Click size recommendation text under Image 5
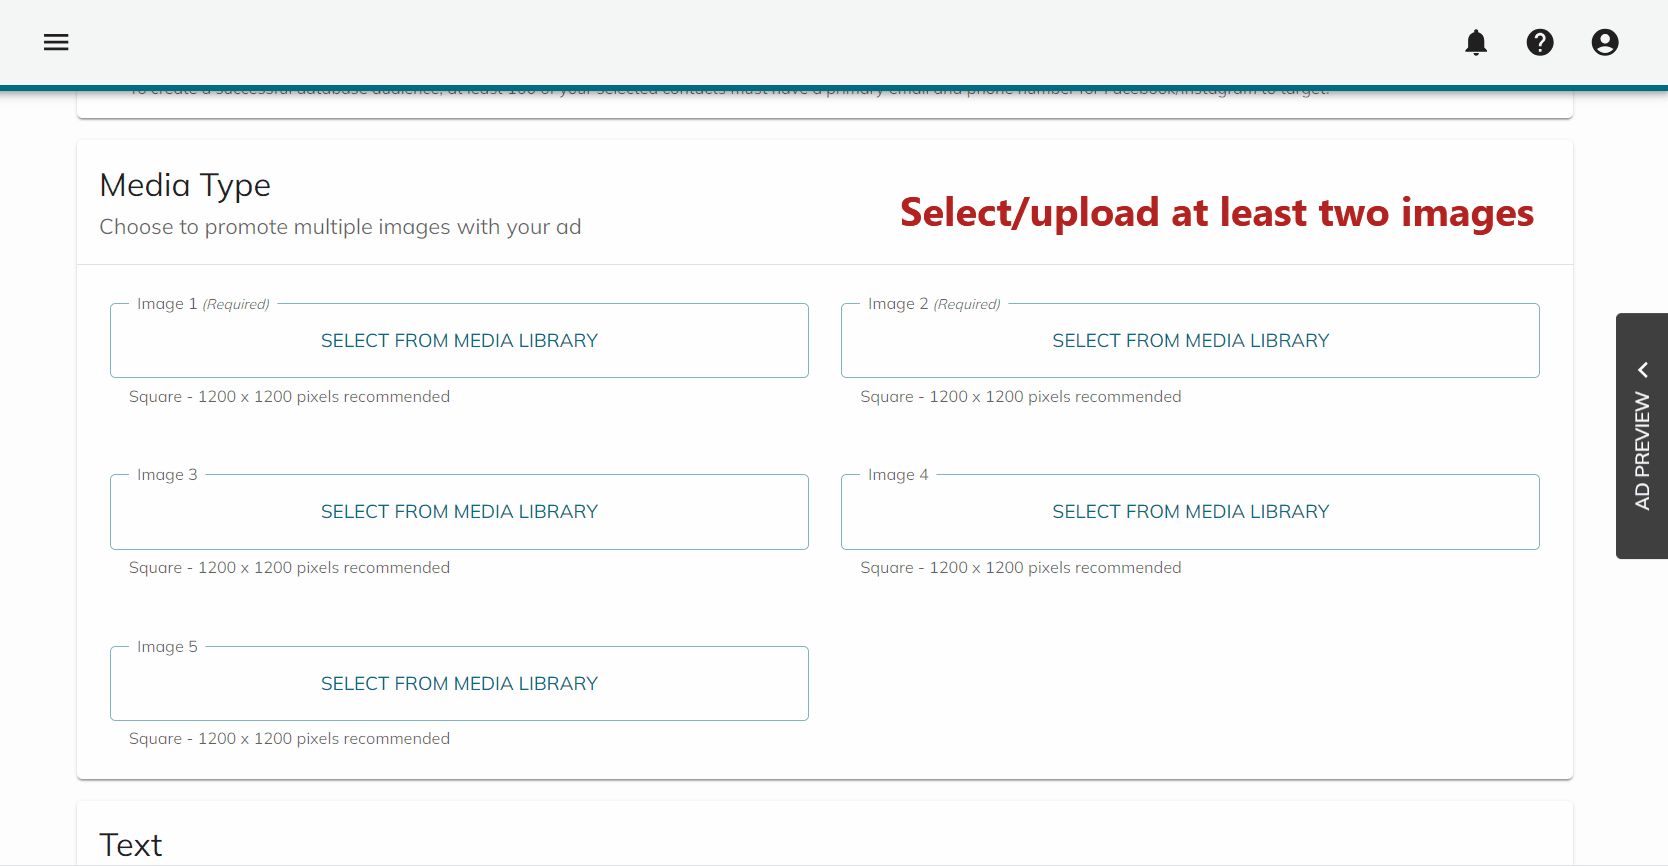Image resolution: width=1668 pixels, height=866 pixels. [289, 739]
